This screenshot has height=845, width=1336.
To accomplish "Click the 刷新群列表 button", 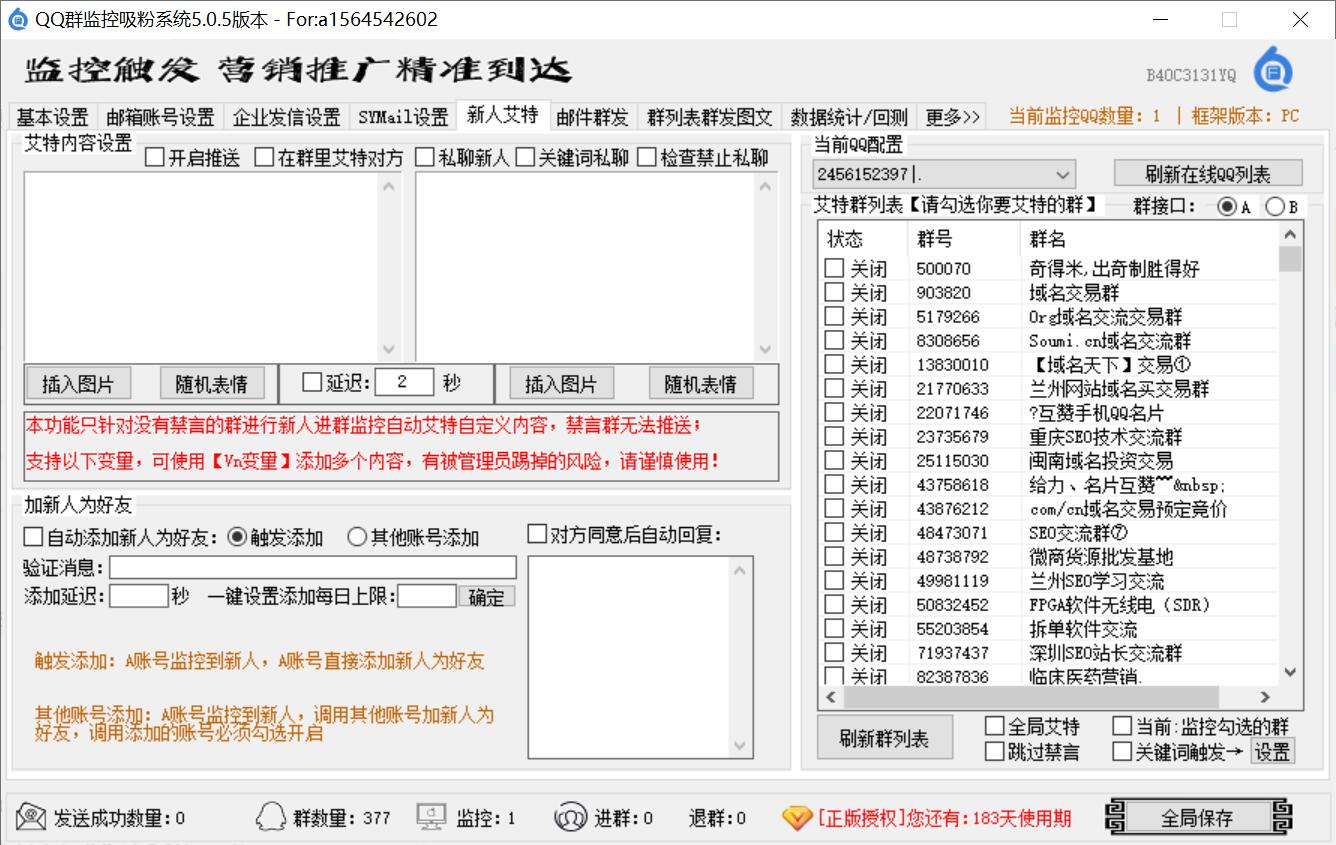I will tap(884, 739).
